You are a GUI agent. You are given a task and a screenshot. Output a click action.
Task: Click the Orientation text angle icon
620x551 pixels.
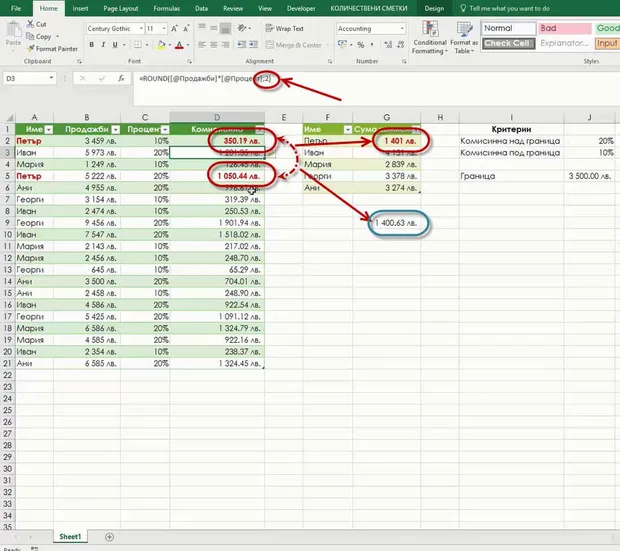[x=241, y=28]
